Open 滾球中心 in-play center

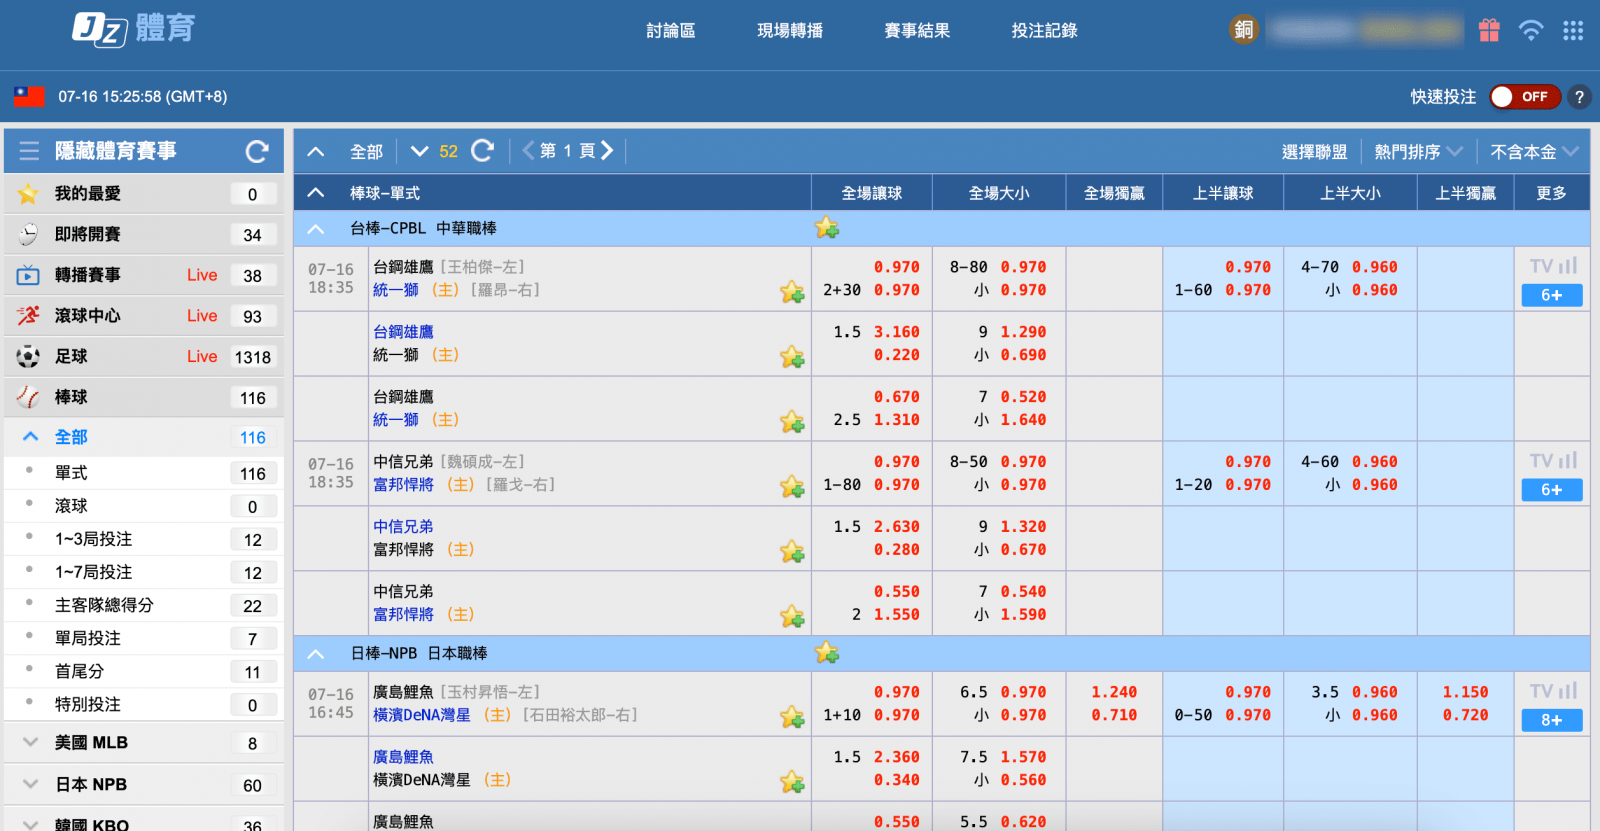144,316
